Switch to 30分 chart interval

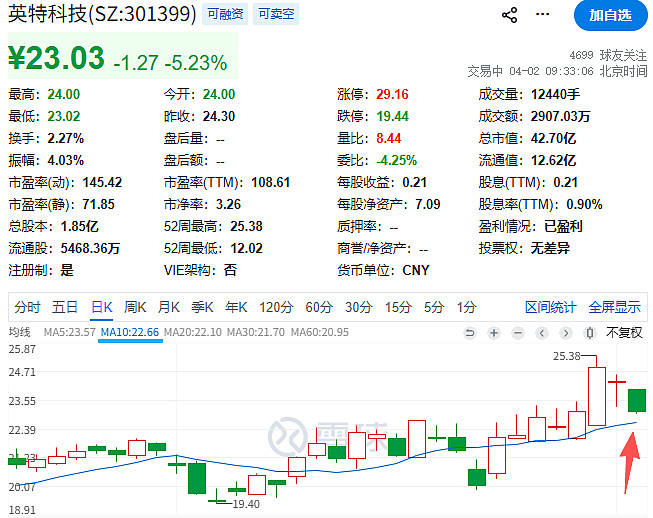359,307
